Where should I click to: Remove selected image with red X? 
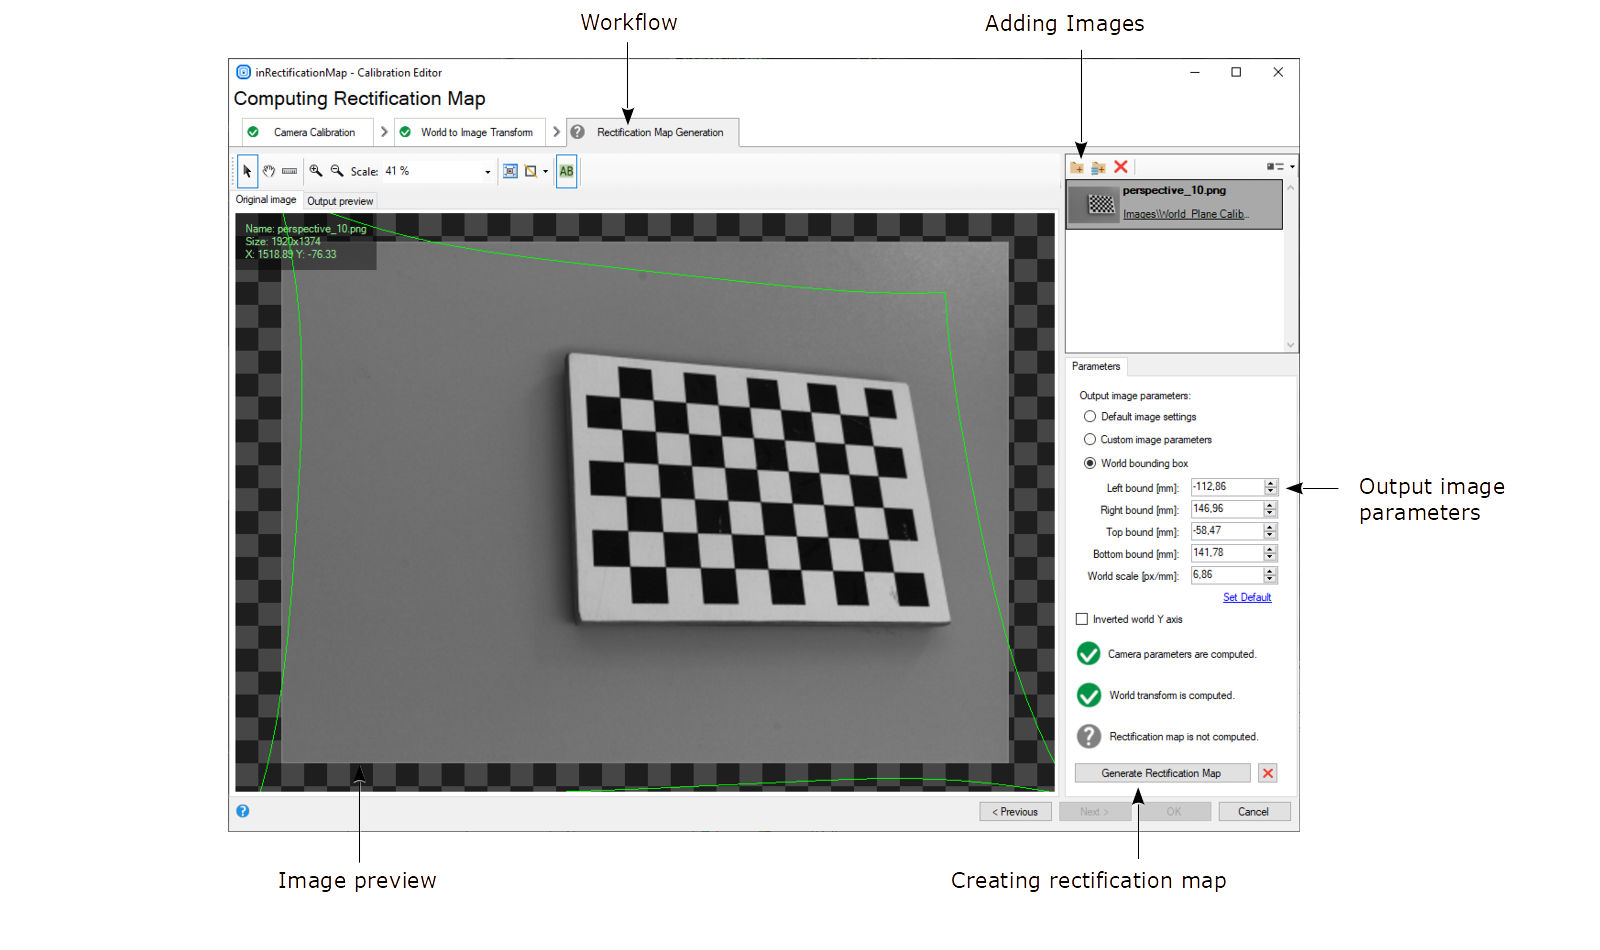coord(1121,167)
